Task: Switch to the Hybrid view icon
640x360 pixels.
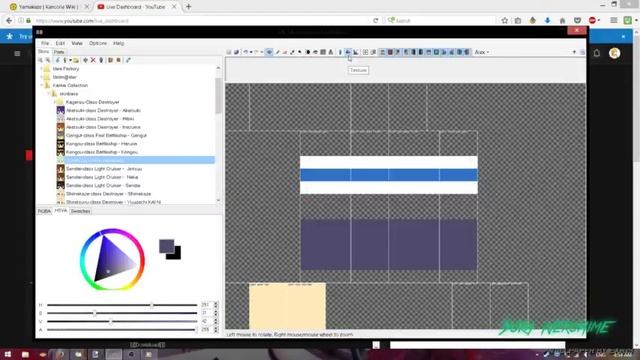Action: tap(356, 52)
